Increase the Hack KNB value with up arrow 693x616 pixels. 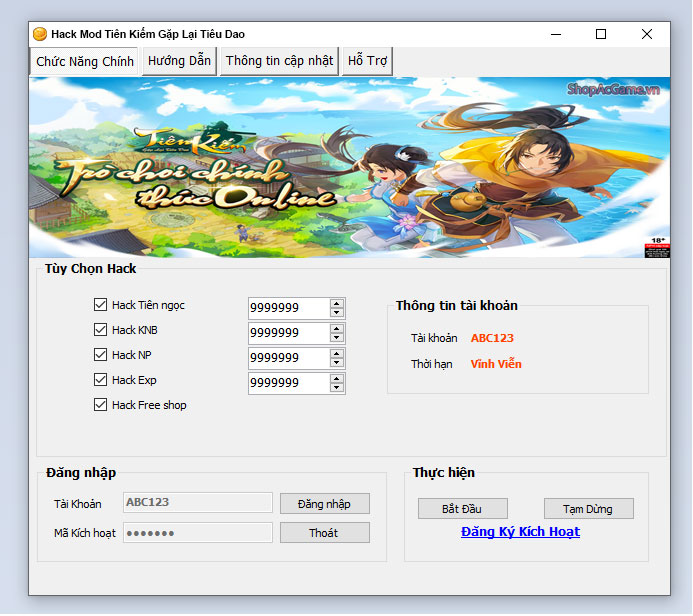coord(337,329)
